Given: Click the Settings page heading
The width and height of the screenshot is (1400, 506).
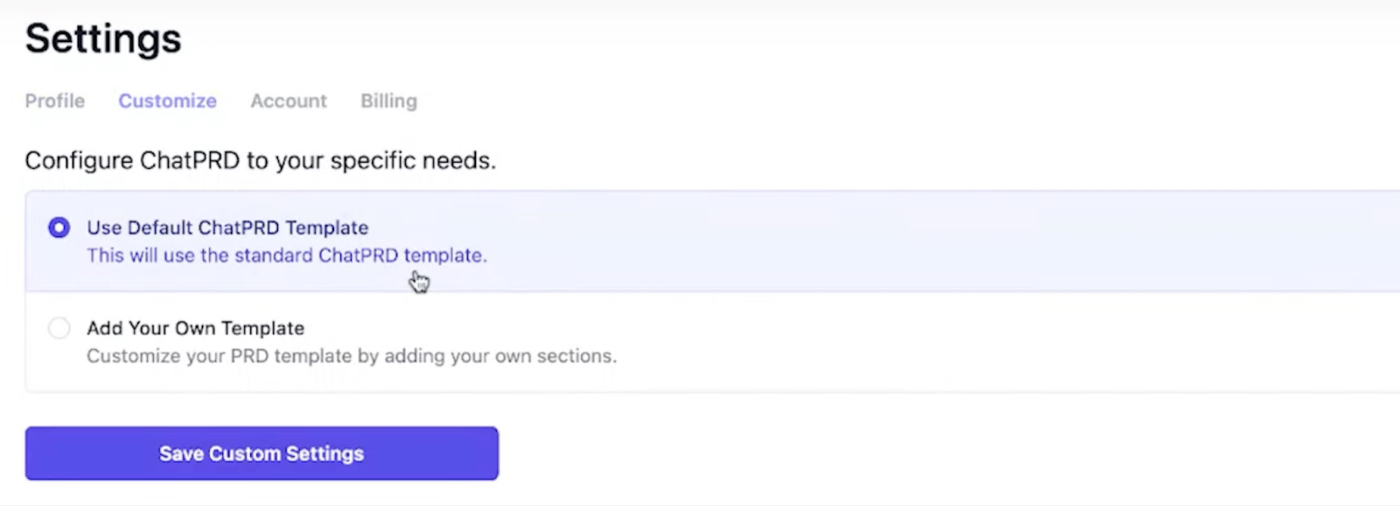Looking at the screenshot, I should 103,39.
